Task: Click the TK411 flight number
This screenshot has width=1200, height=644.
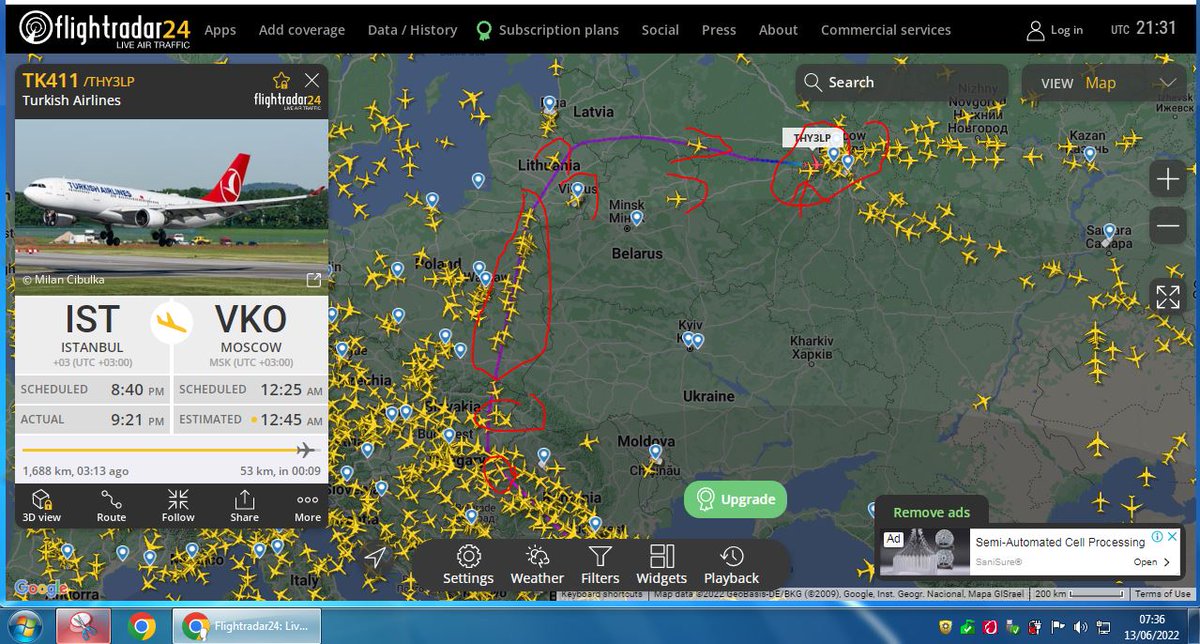Action: pos(50,80)
